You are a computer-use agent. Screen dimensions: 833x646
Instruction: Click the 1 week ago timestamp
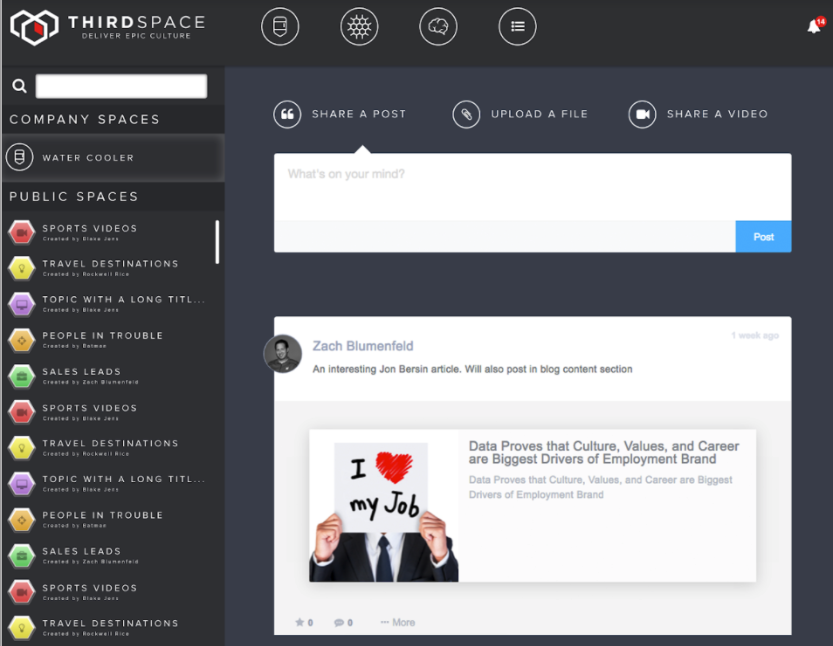coord(755,336)
